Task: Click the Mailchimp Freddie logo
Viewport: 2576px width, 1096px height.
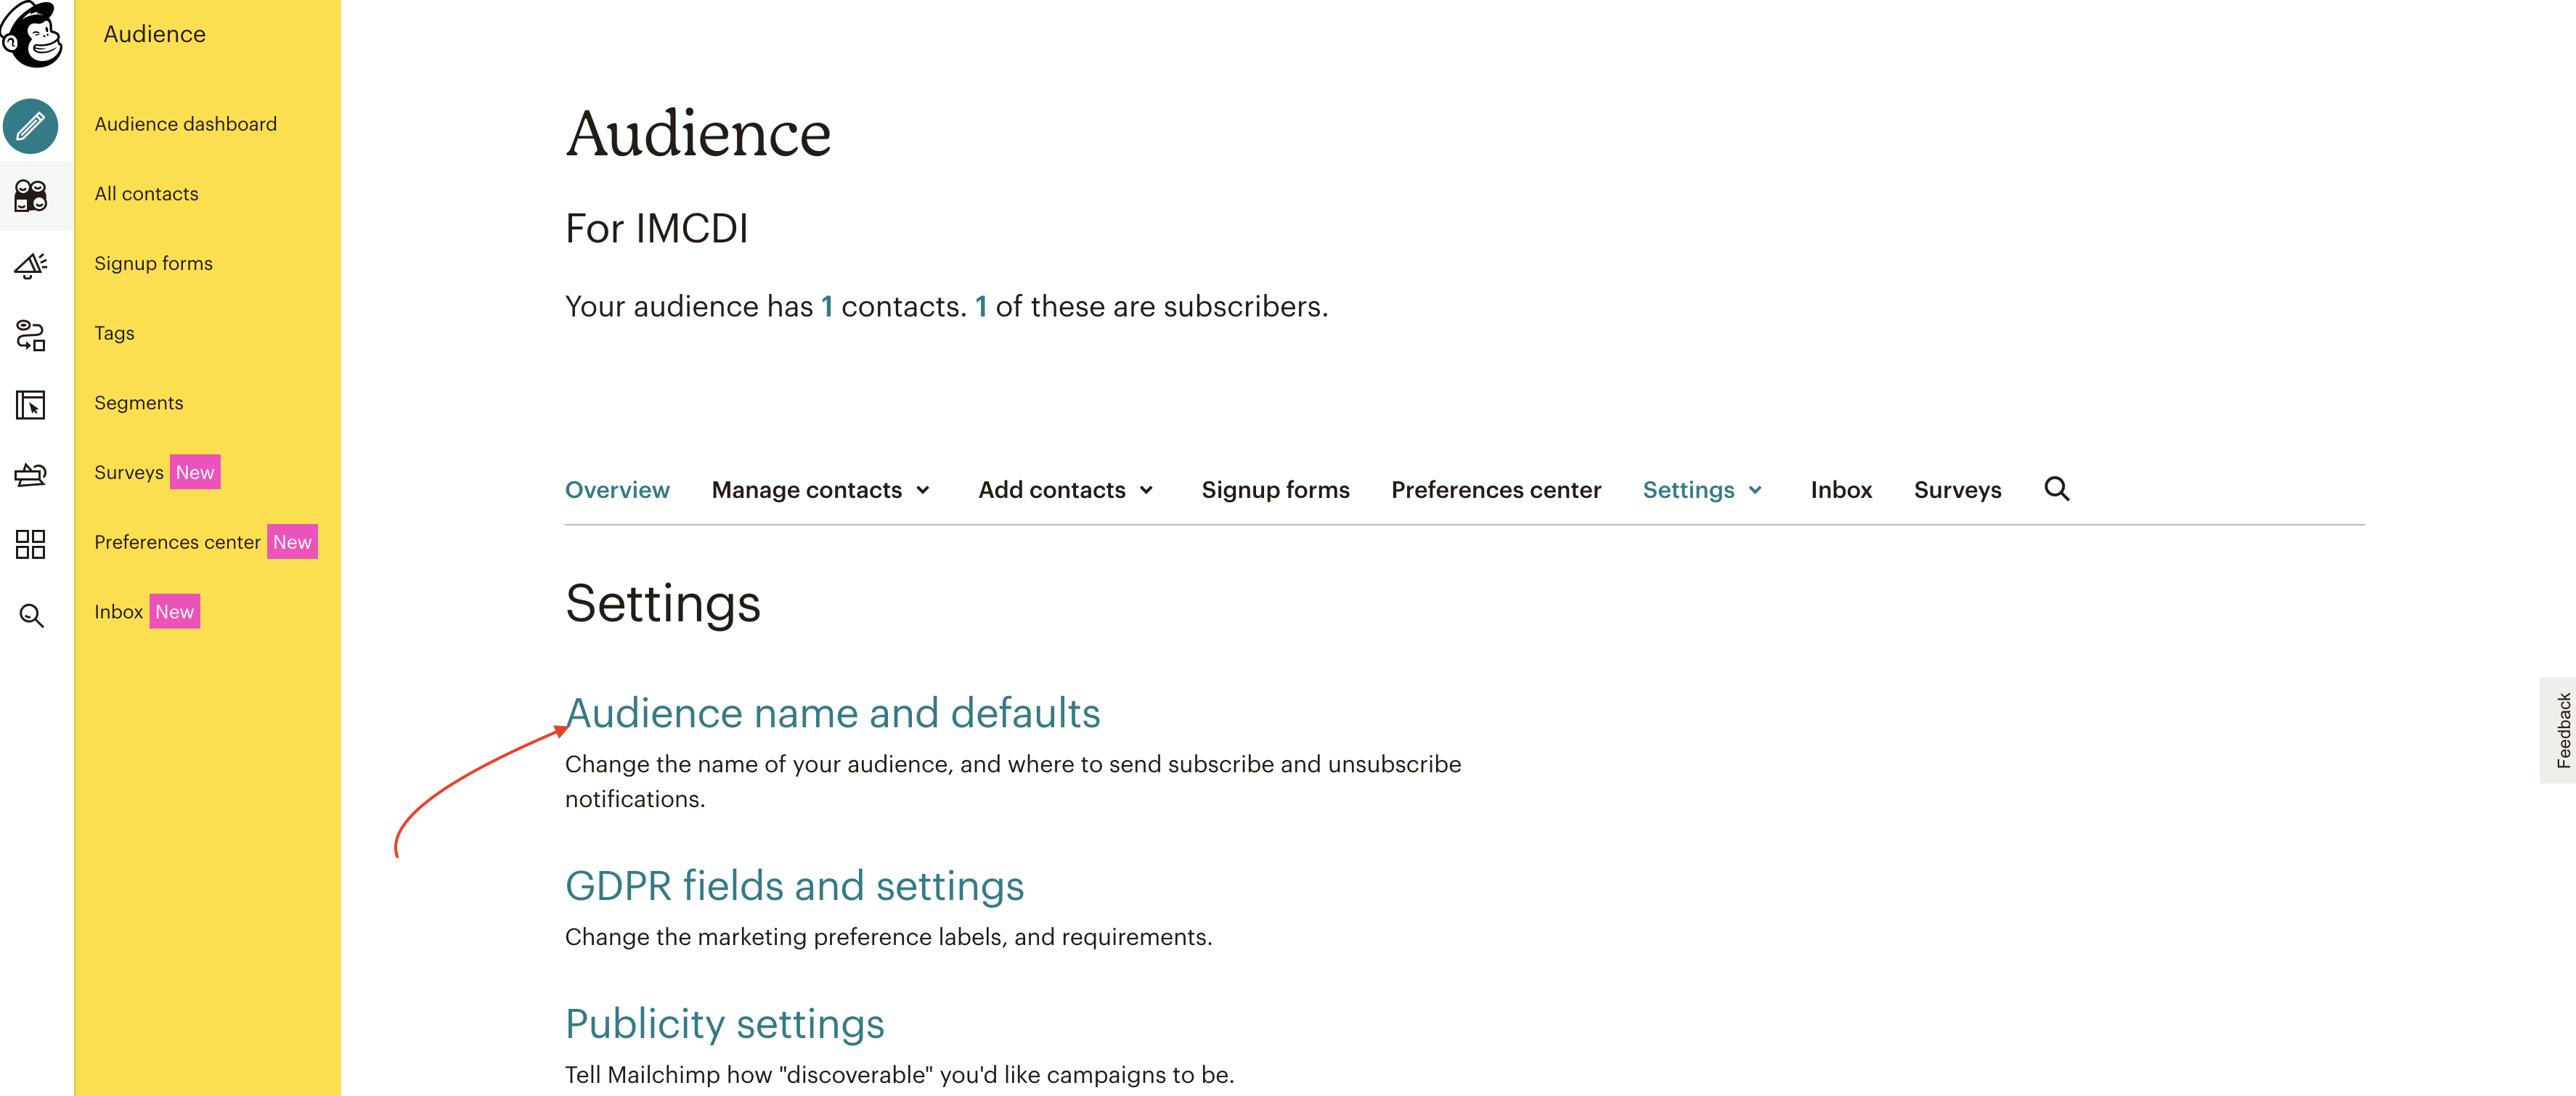Action: (32, 33)
